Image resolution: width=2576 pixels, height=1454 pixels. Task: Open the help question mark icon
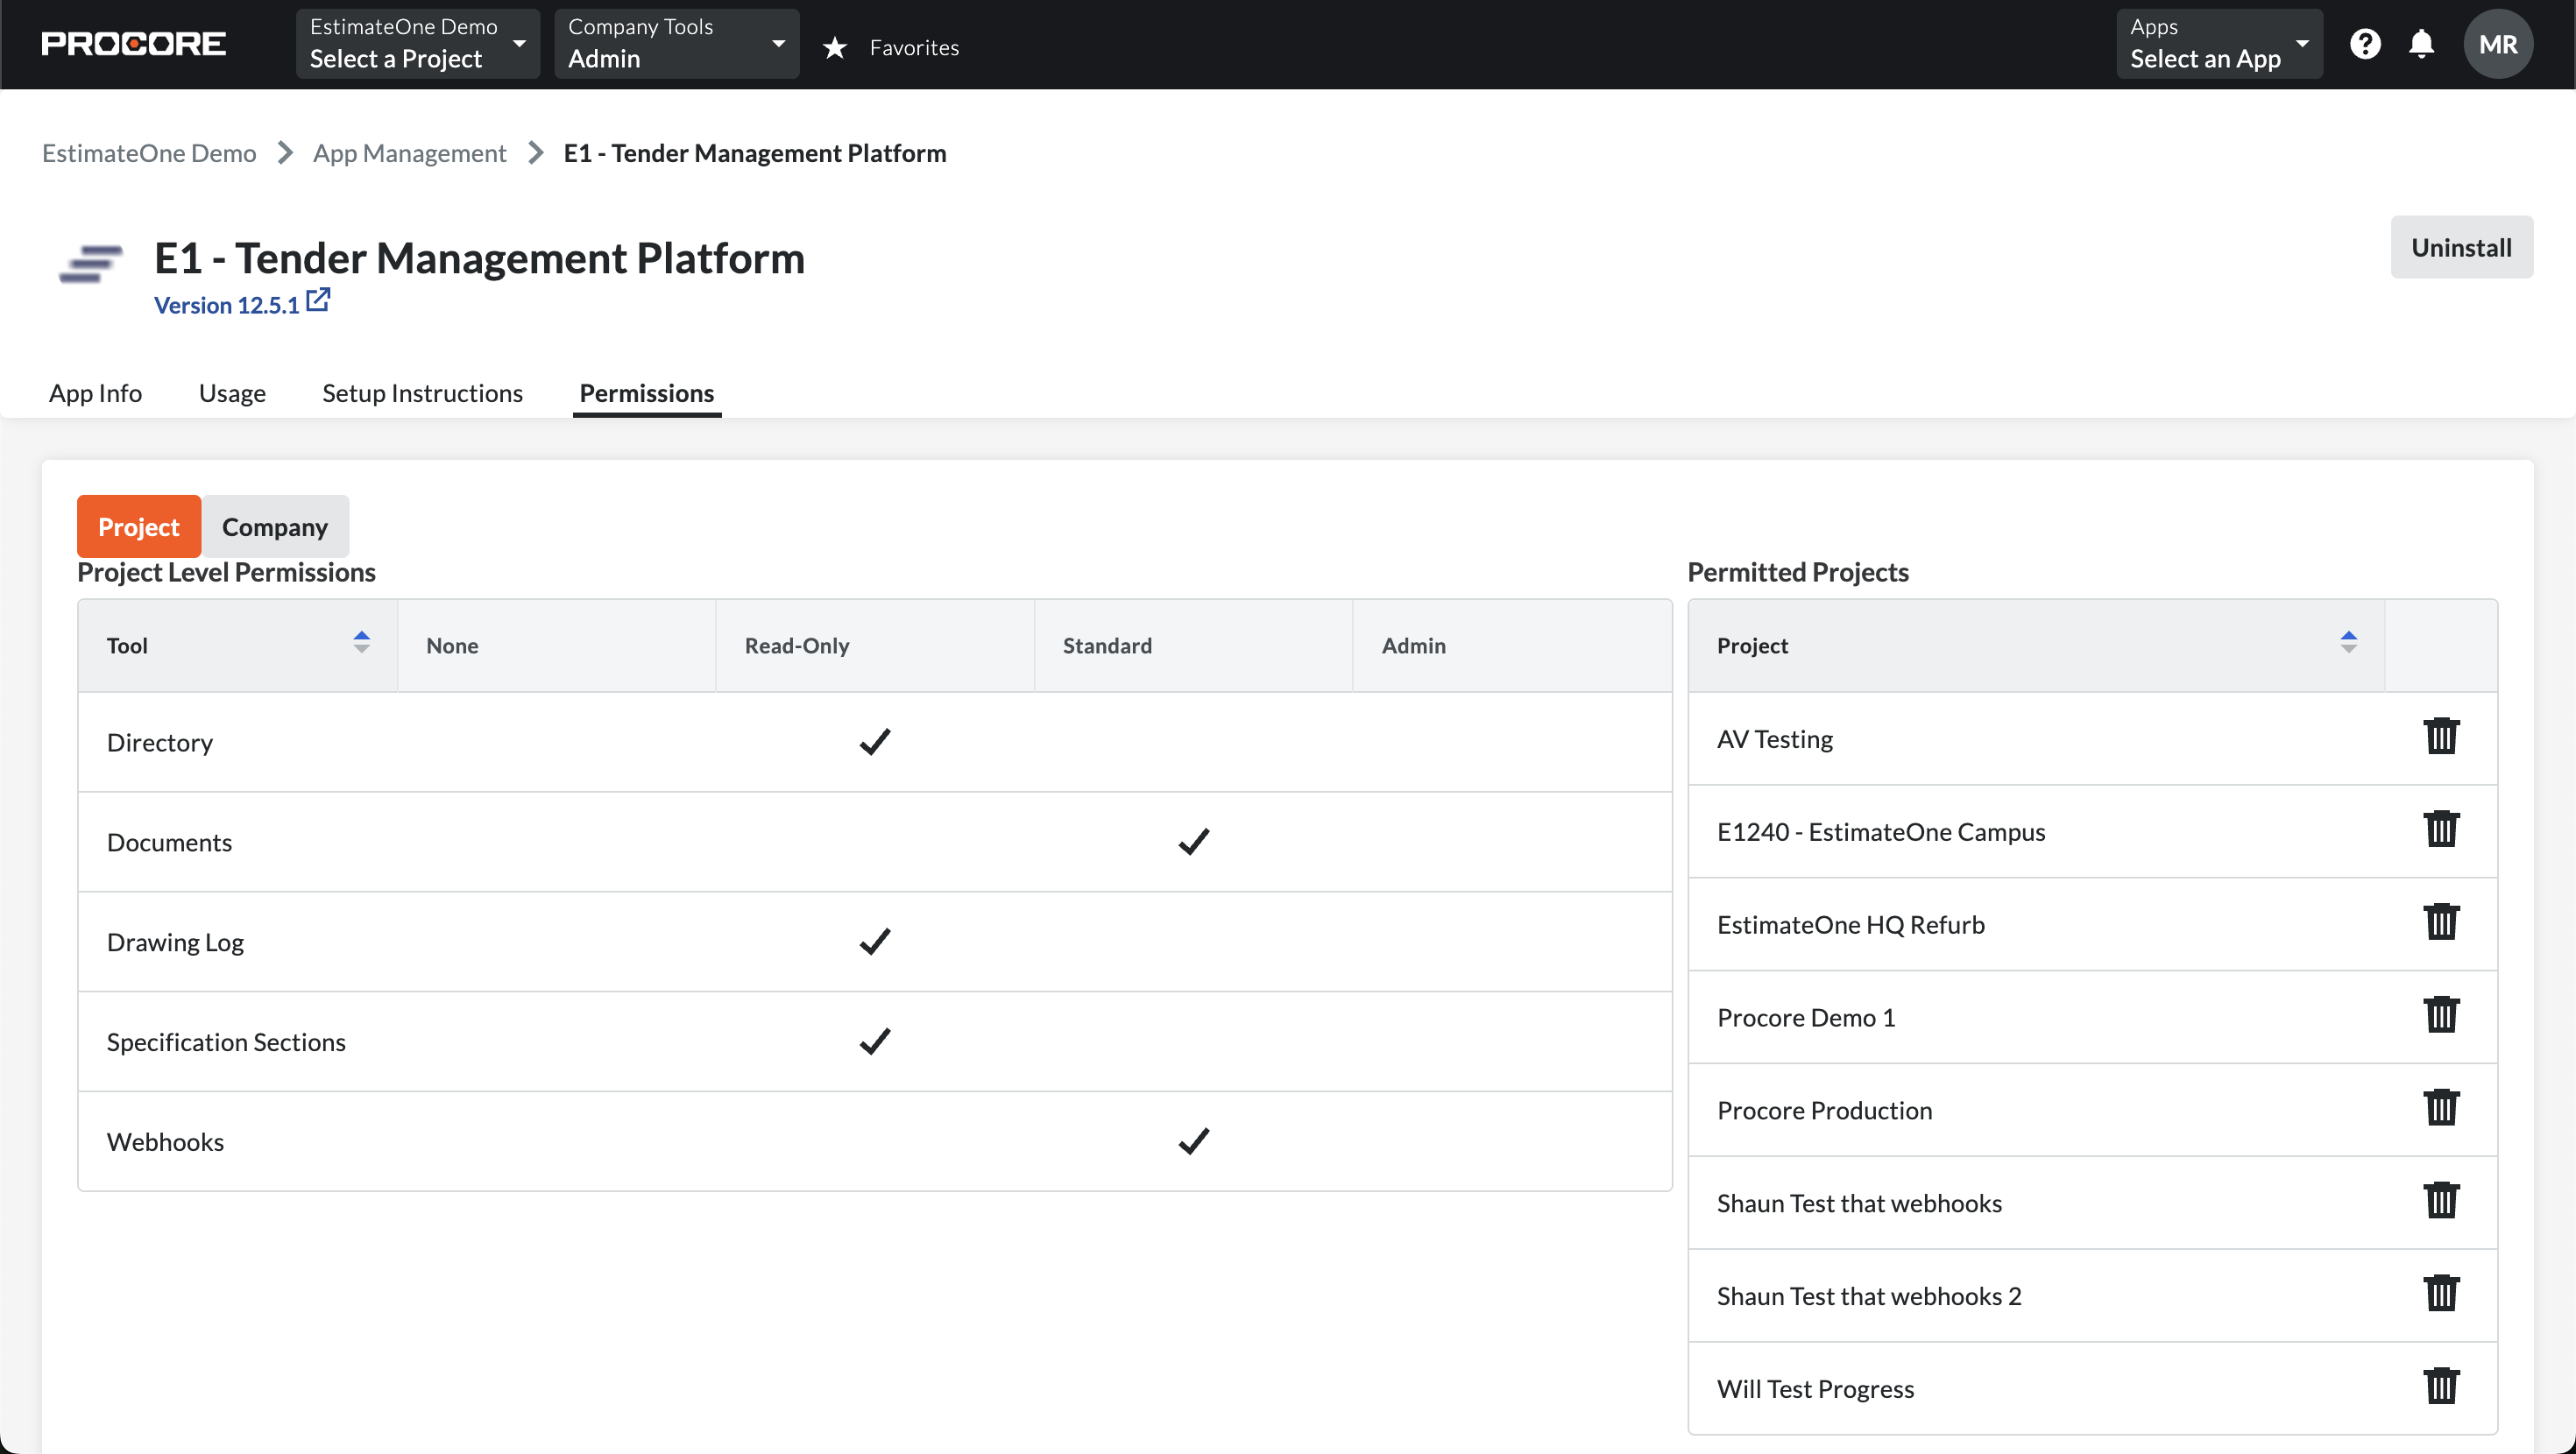[x=2365, y=44]
